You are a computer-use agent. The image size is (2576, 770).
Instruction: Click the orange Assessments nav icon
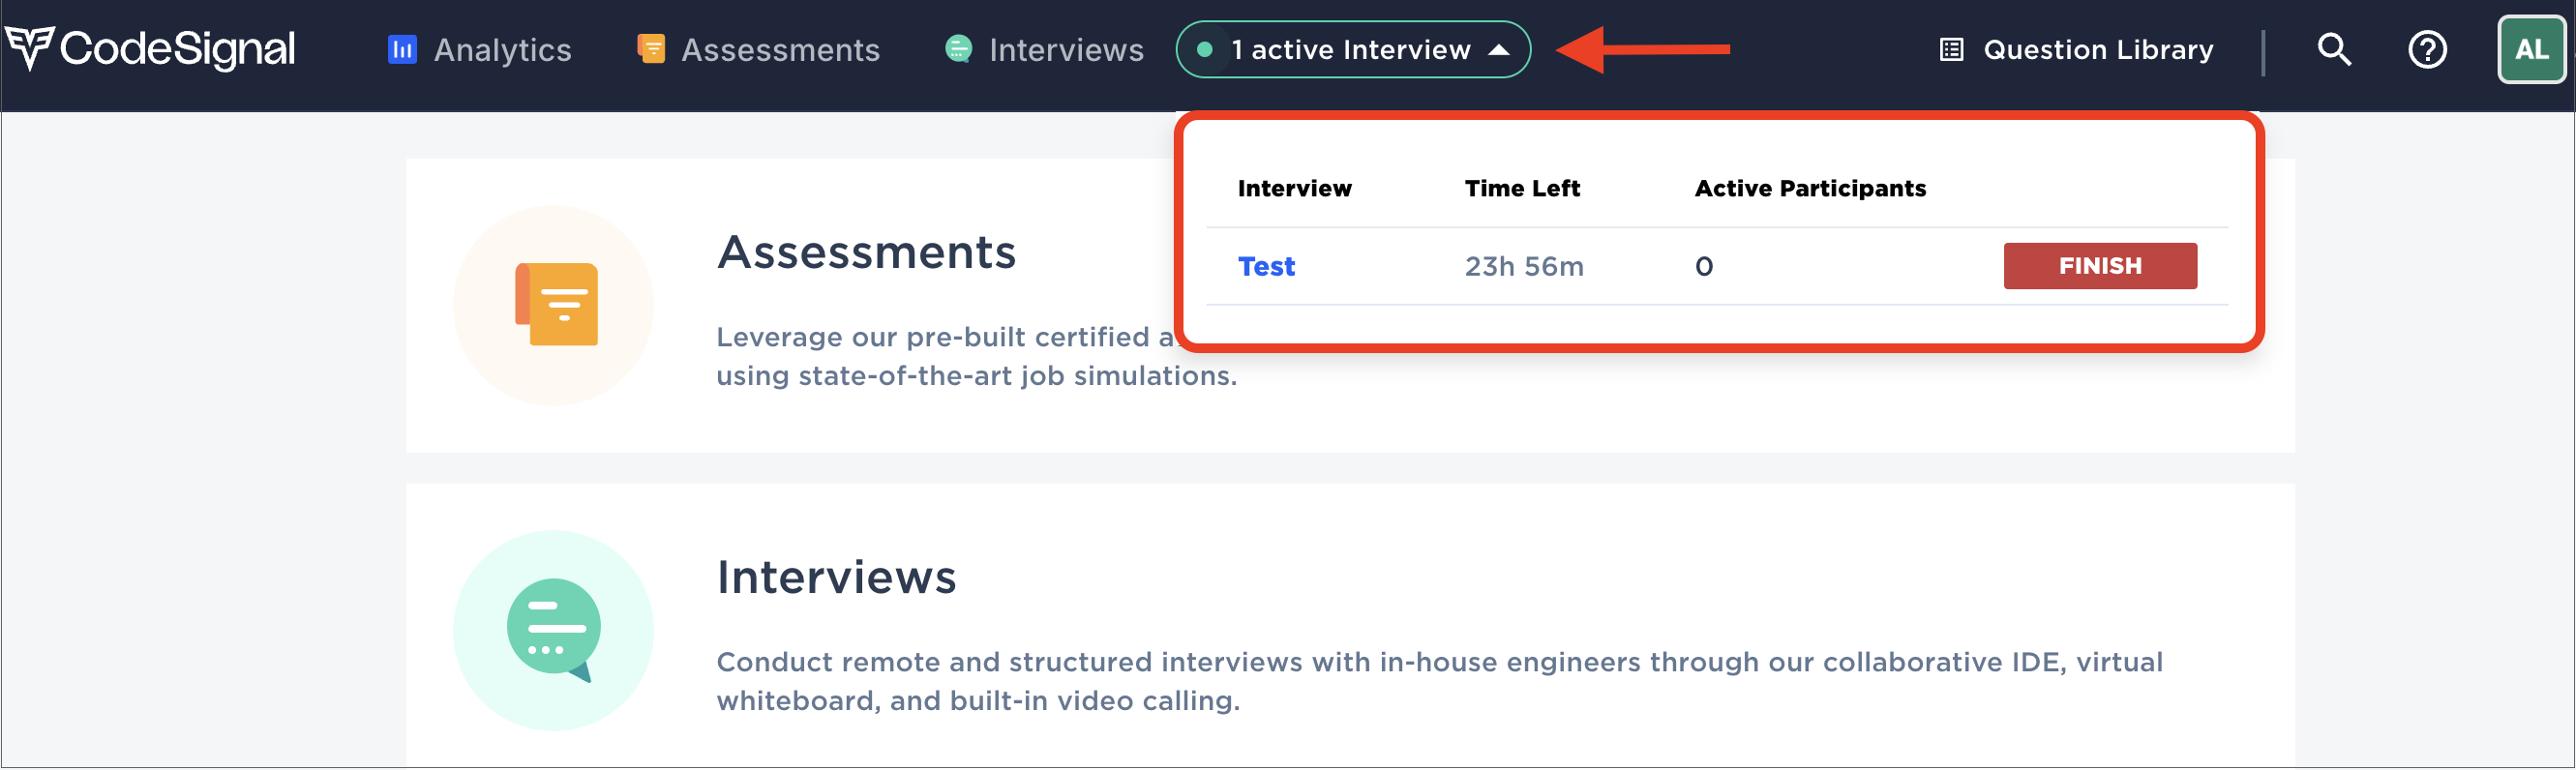651,49
